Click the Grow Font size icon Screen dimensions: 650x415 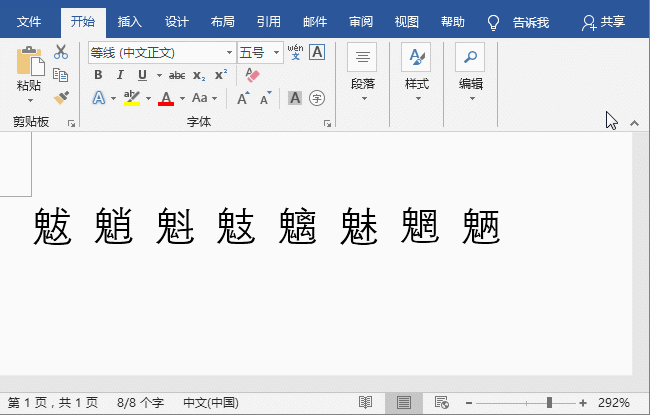click(243, 98)
